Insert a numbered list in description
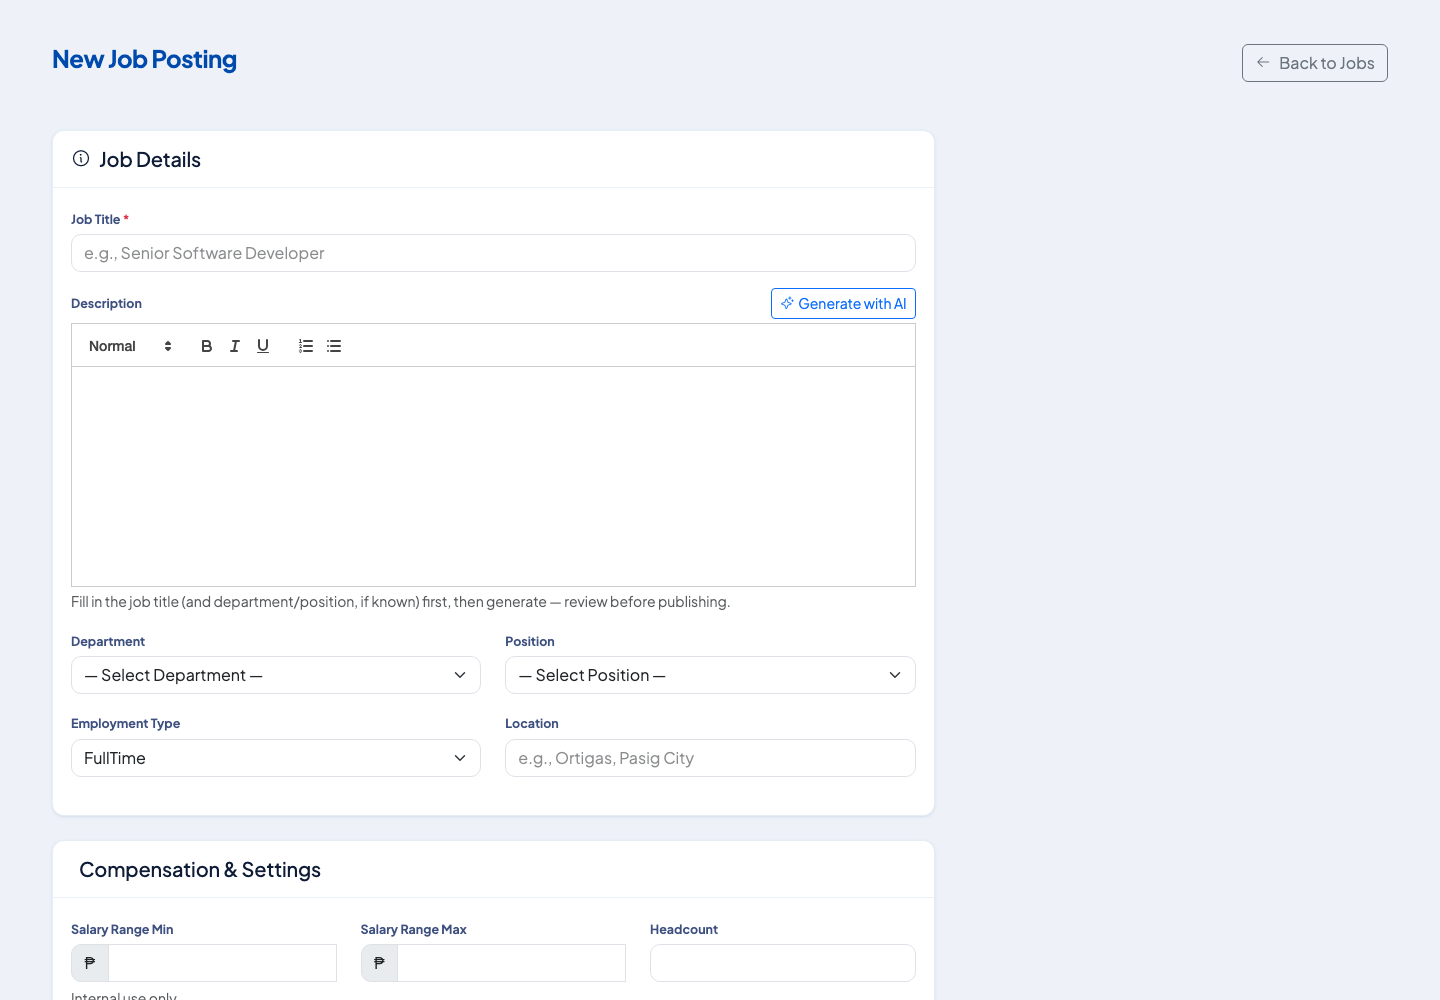This screenshot has width=1440, height=1000. click(x=306, y=346)
